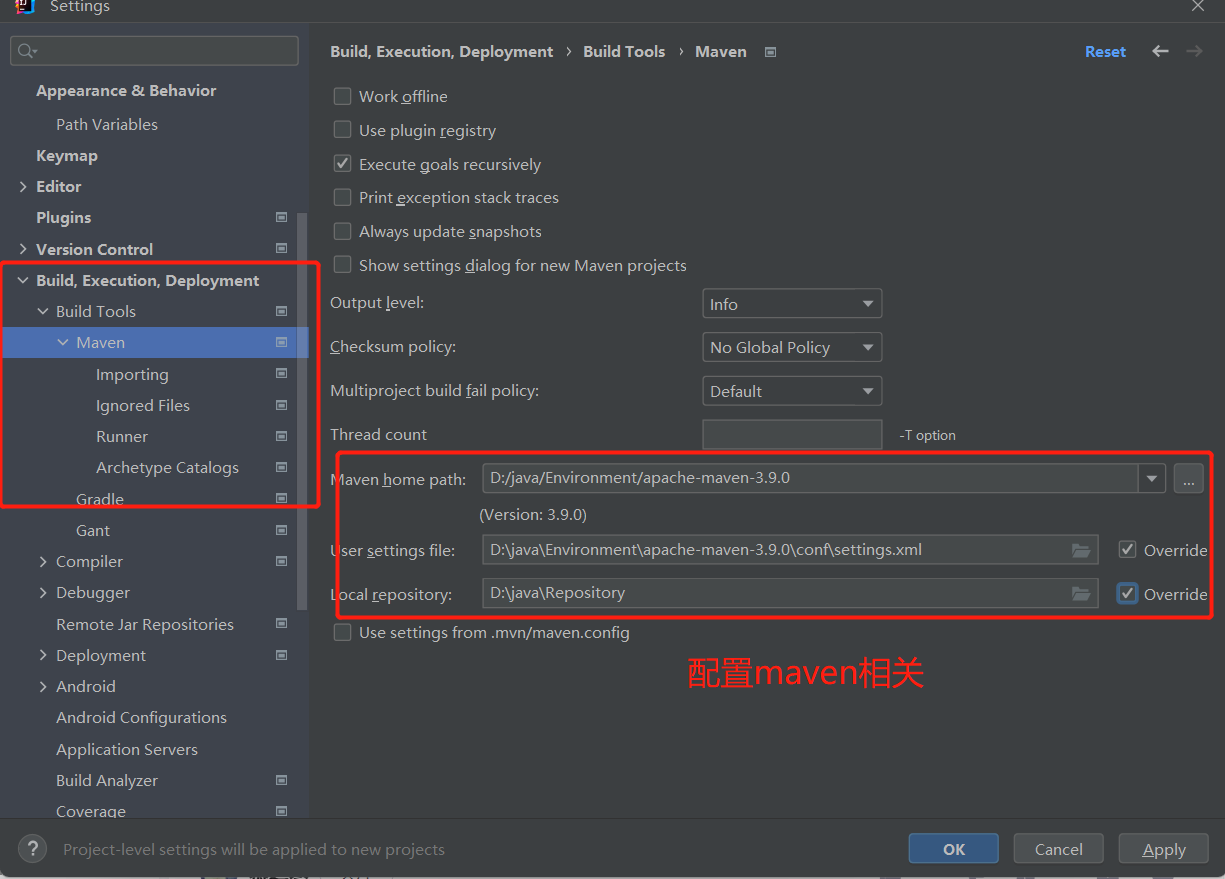Enable Use plugin registry checkbox
This screenshot has width=1225, height=879.
[342, 130]
